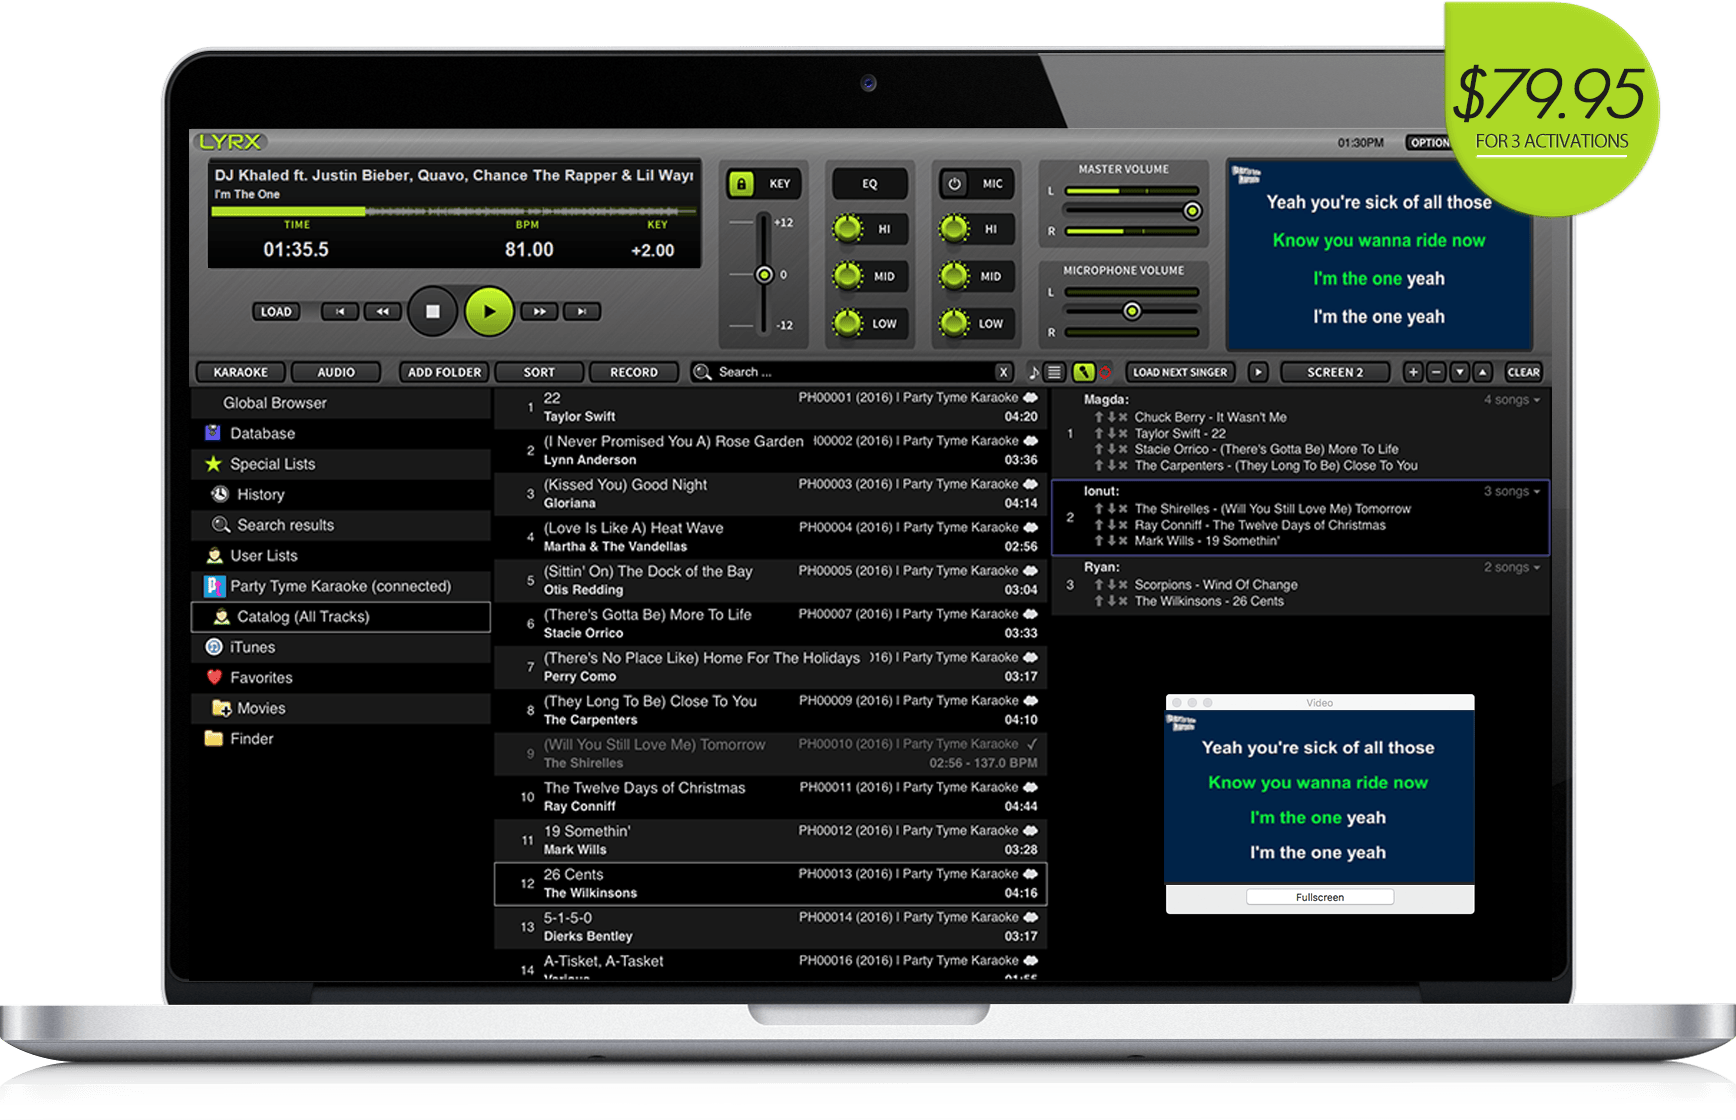Move Taylor Swift - 22 up in queue
The image size is (1736, 1120).
click(x=1099, y=434)
